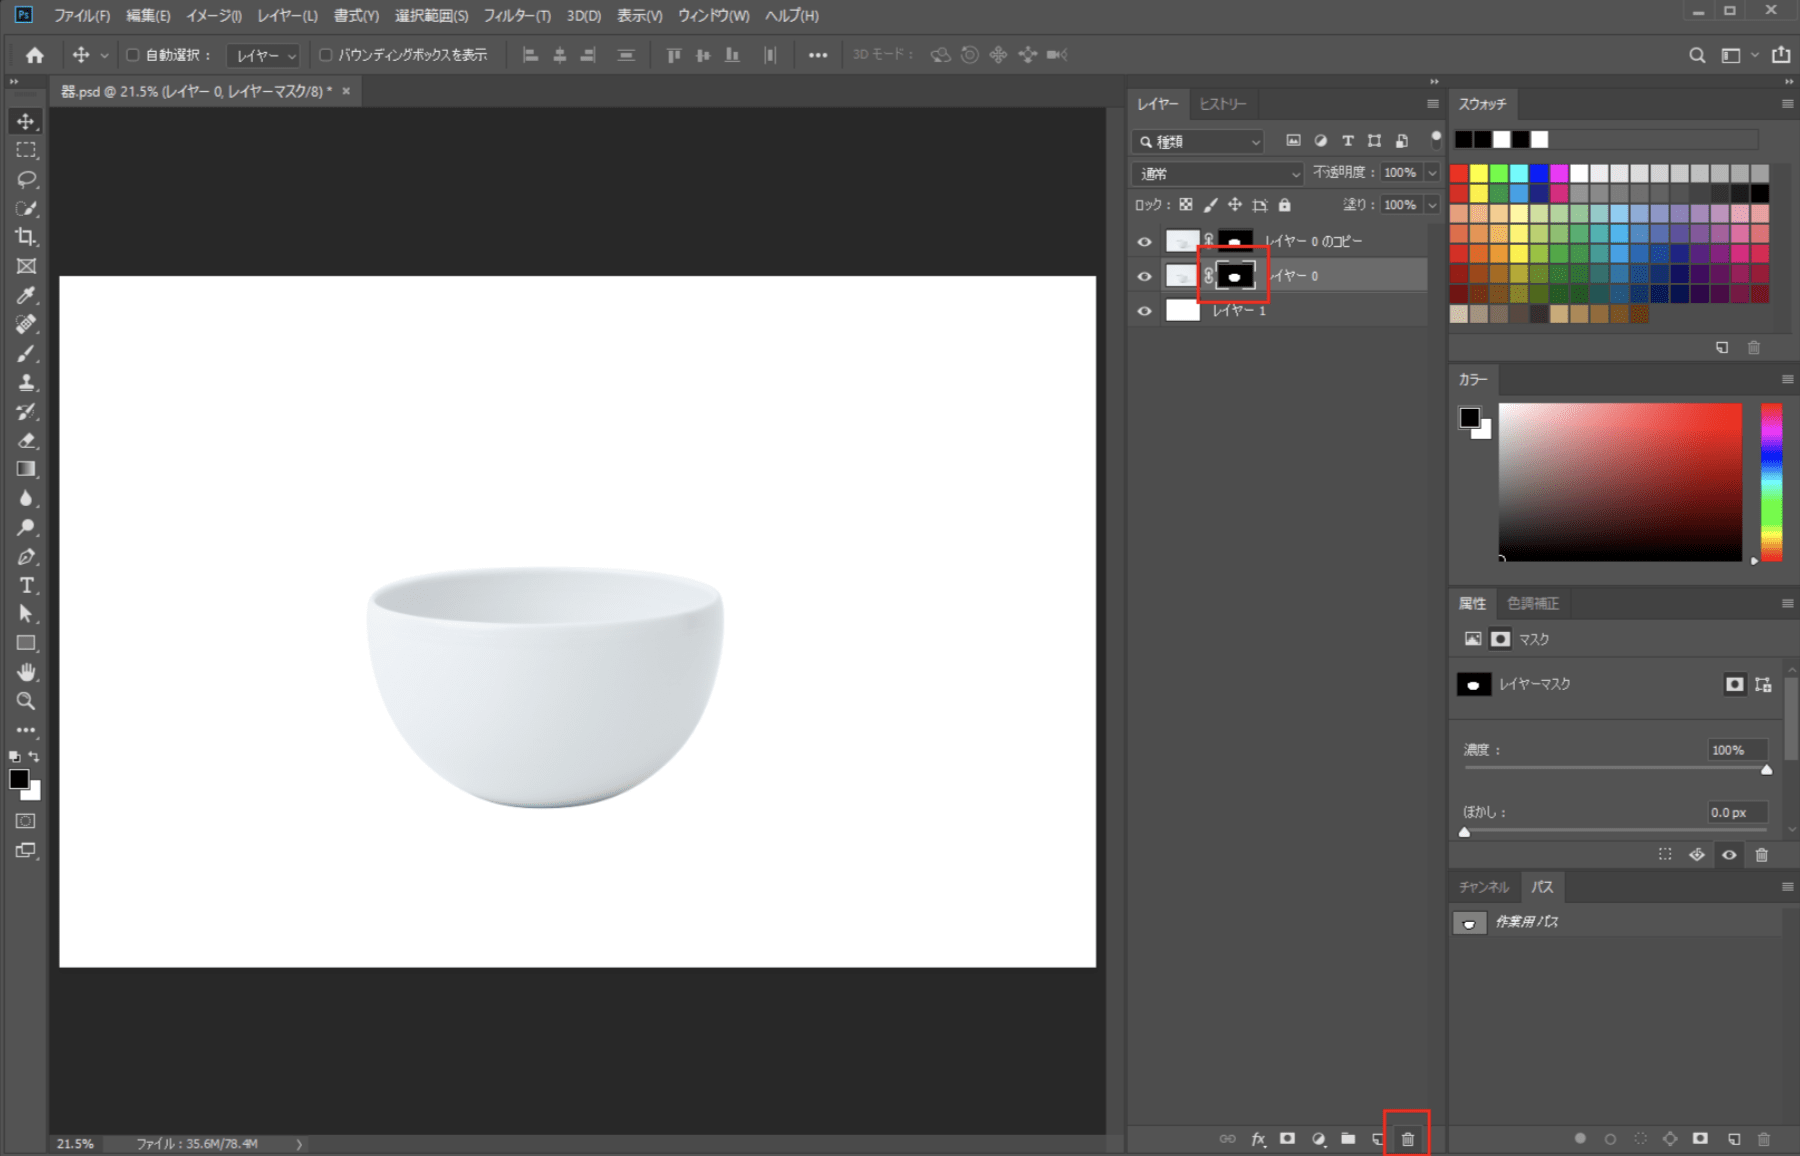Switch to the 色調補正 tab
This screenshot has width=1800, height=1156.
(x=1532, y=603)
